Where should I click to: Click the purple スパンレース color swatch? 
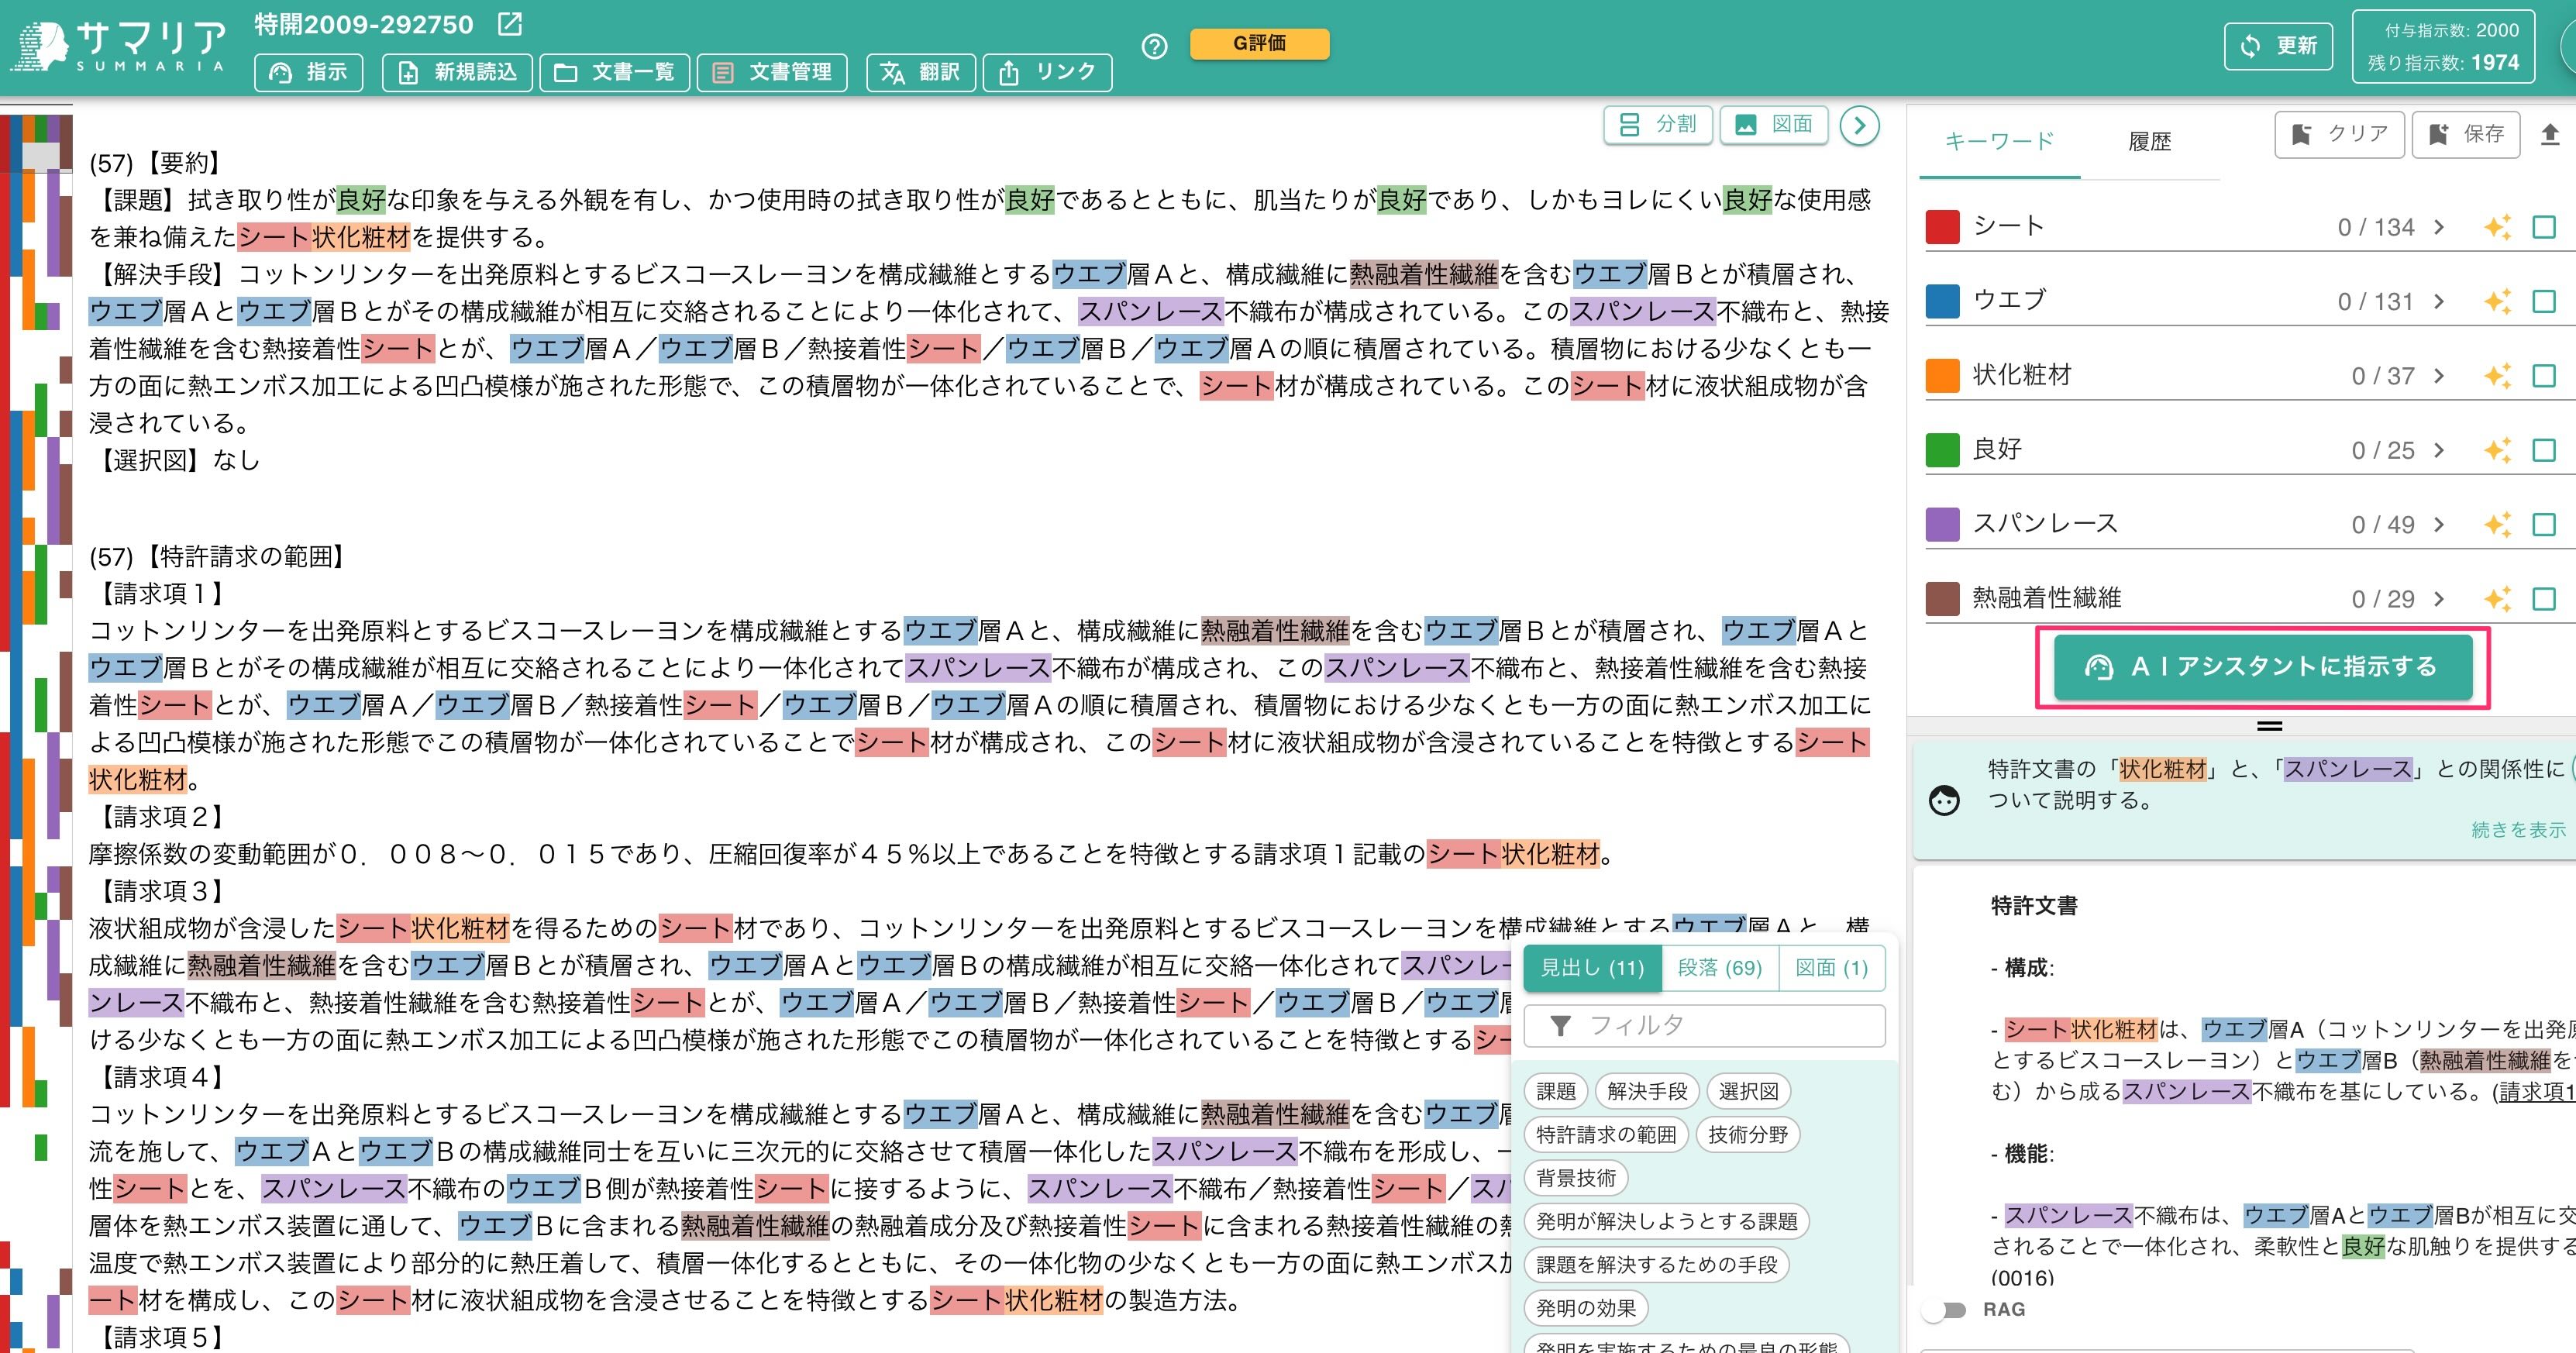coord(1942,525)
